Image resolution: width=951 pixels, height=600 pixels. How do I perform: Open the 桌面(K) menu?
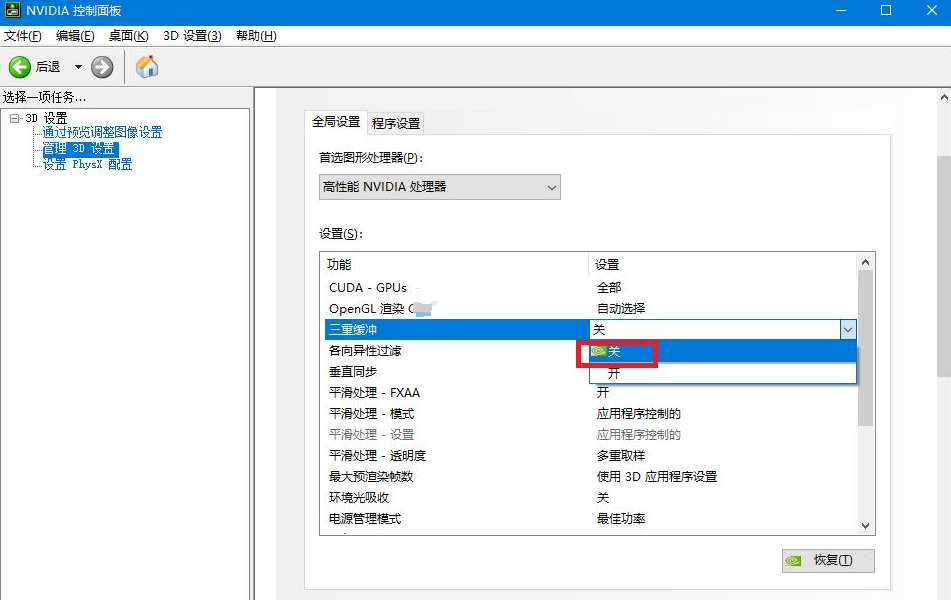129,36
